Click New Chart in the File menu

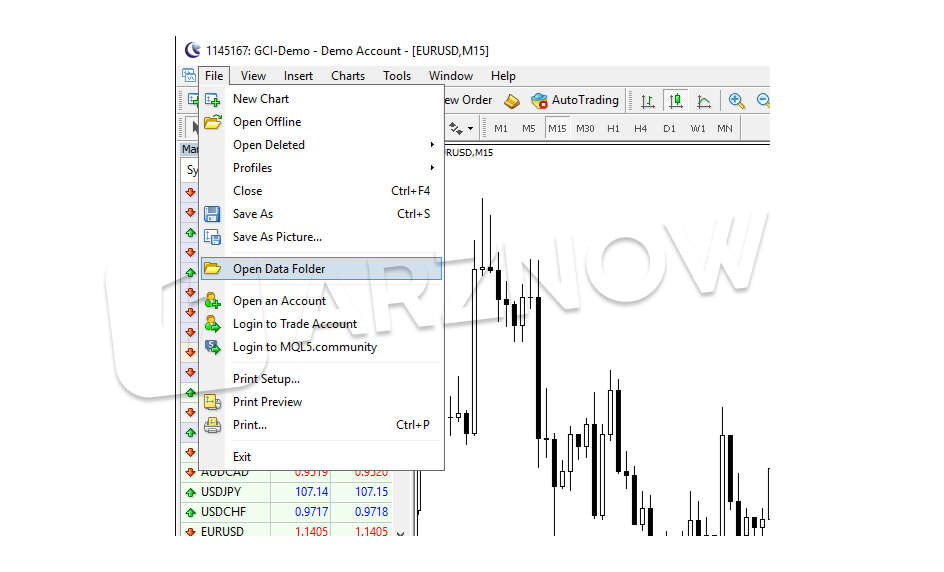click(x=321, y=99)
